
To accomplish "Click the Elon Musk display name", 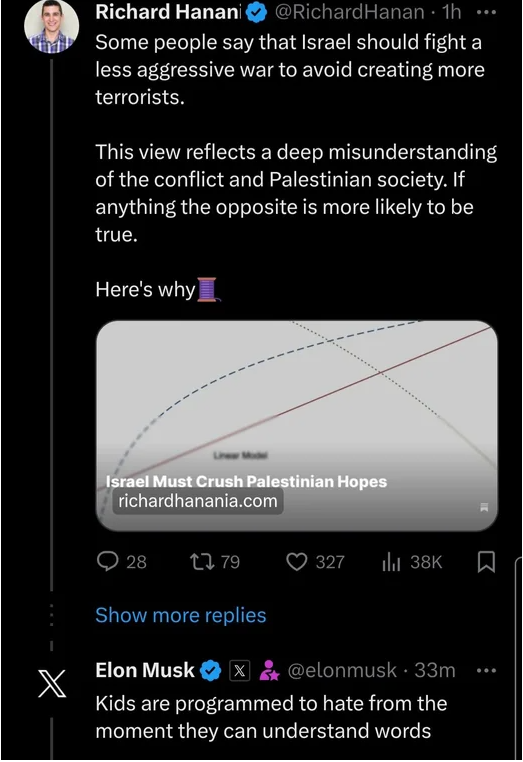I will 145,670.
